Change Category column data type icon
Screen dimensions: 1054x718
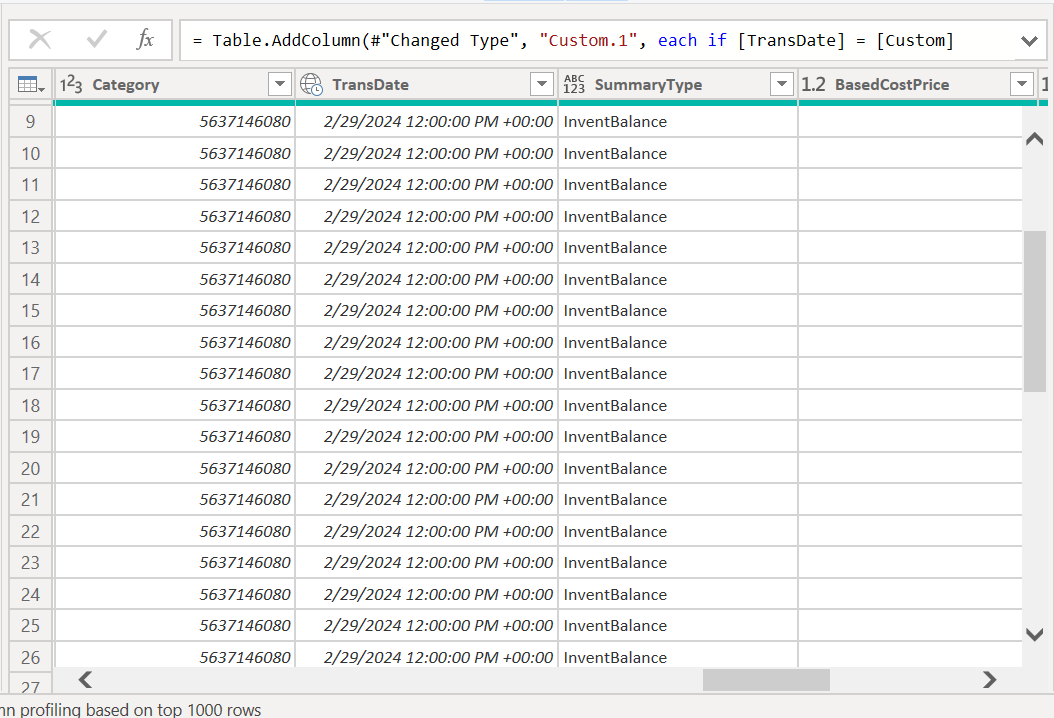tap(71, 85)
